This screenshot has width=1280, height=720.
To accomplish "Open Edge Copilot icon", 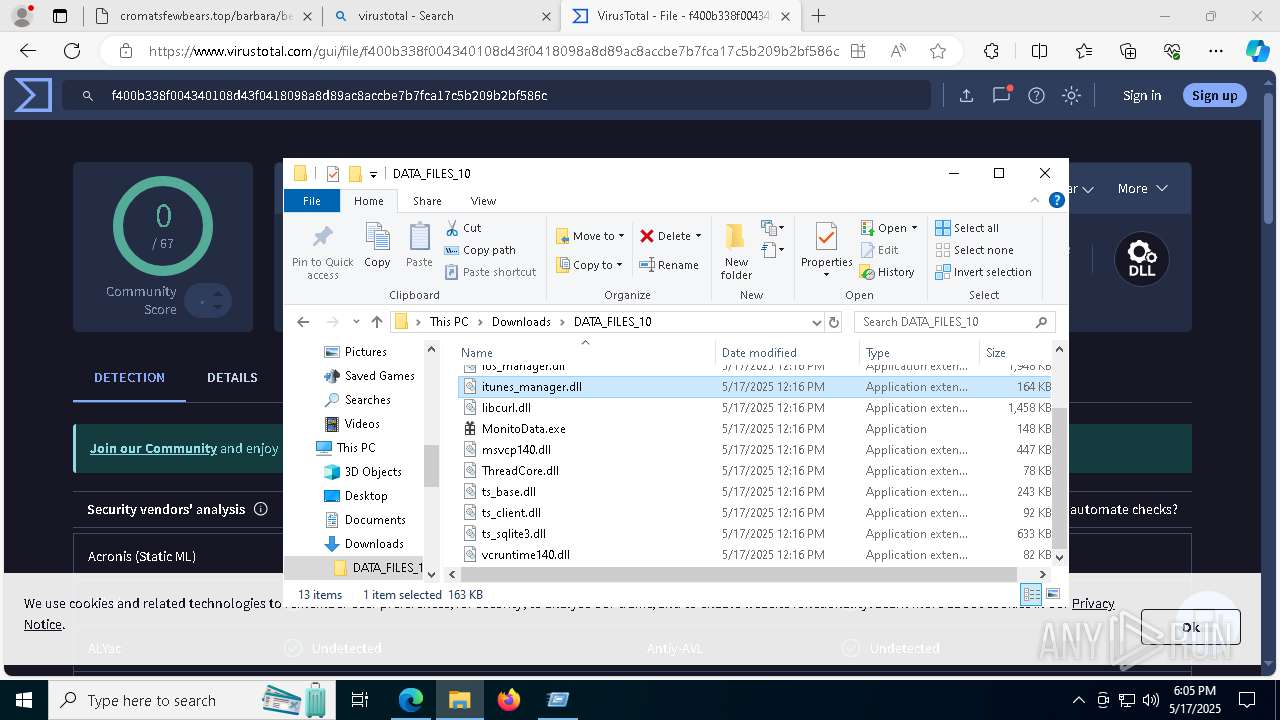I will coord(1257,51).
